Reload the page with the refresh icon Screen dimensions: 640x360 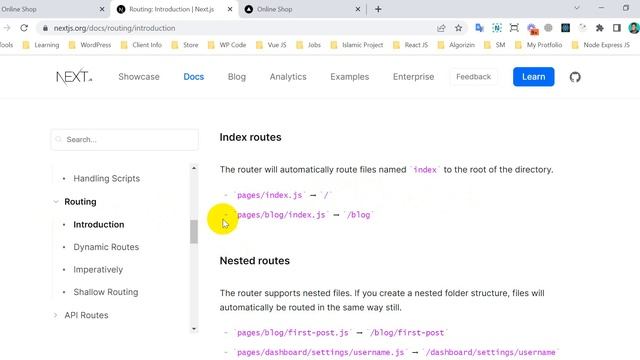point(24,28)
